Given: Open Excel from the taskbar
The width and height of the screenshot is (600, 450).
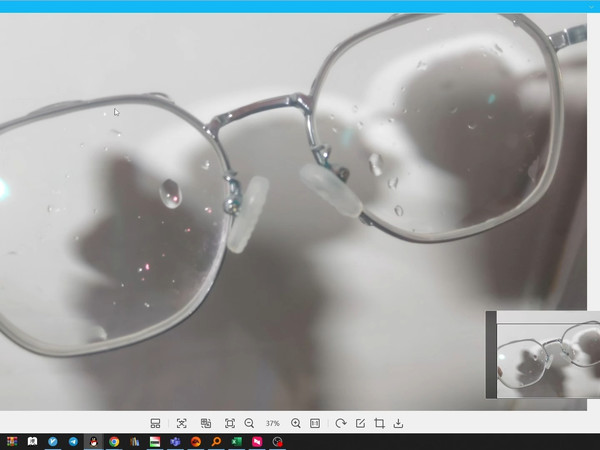Looking at the screenshot, I should coord(237,442).
